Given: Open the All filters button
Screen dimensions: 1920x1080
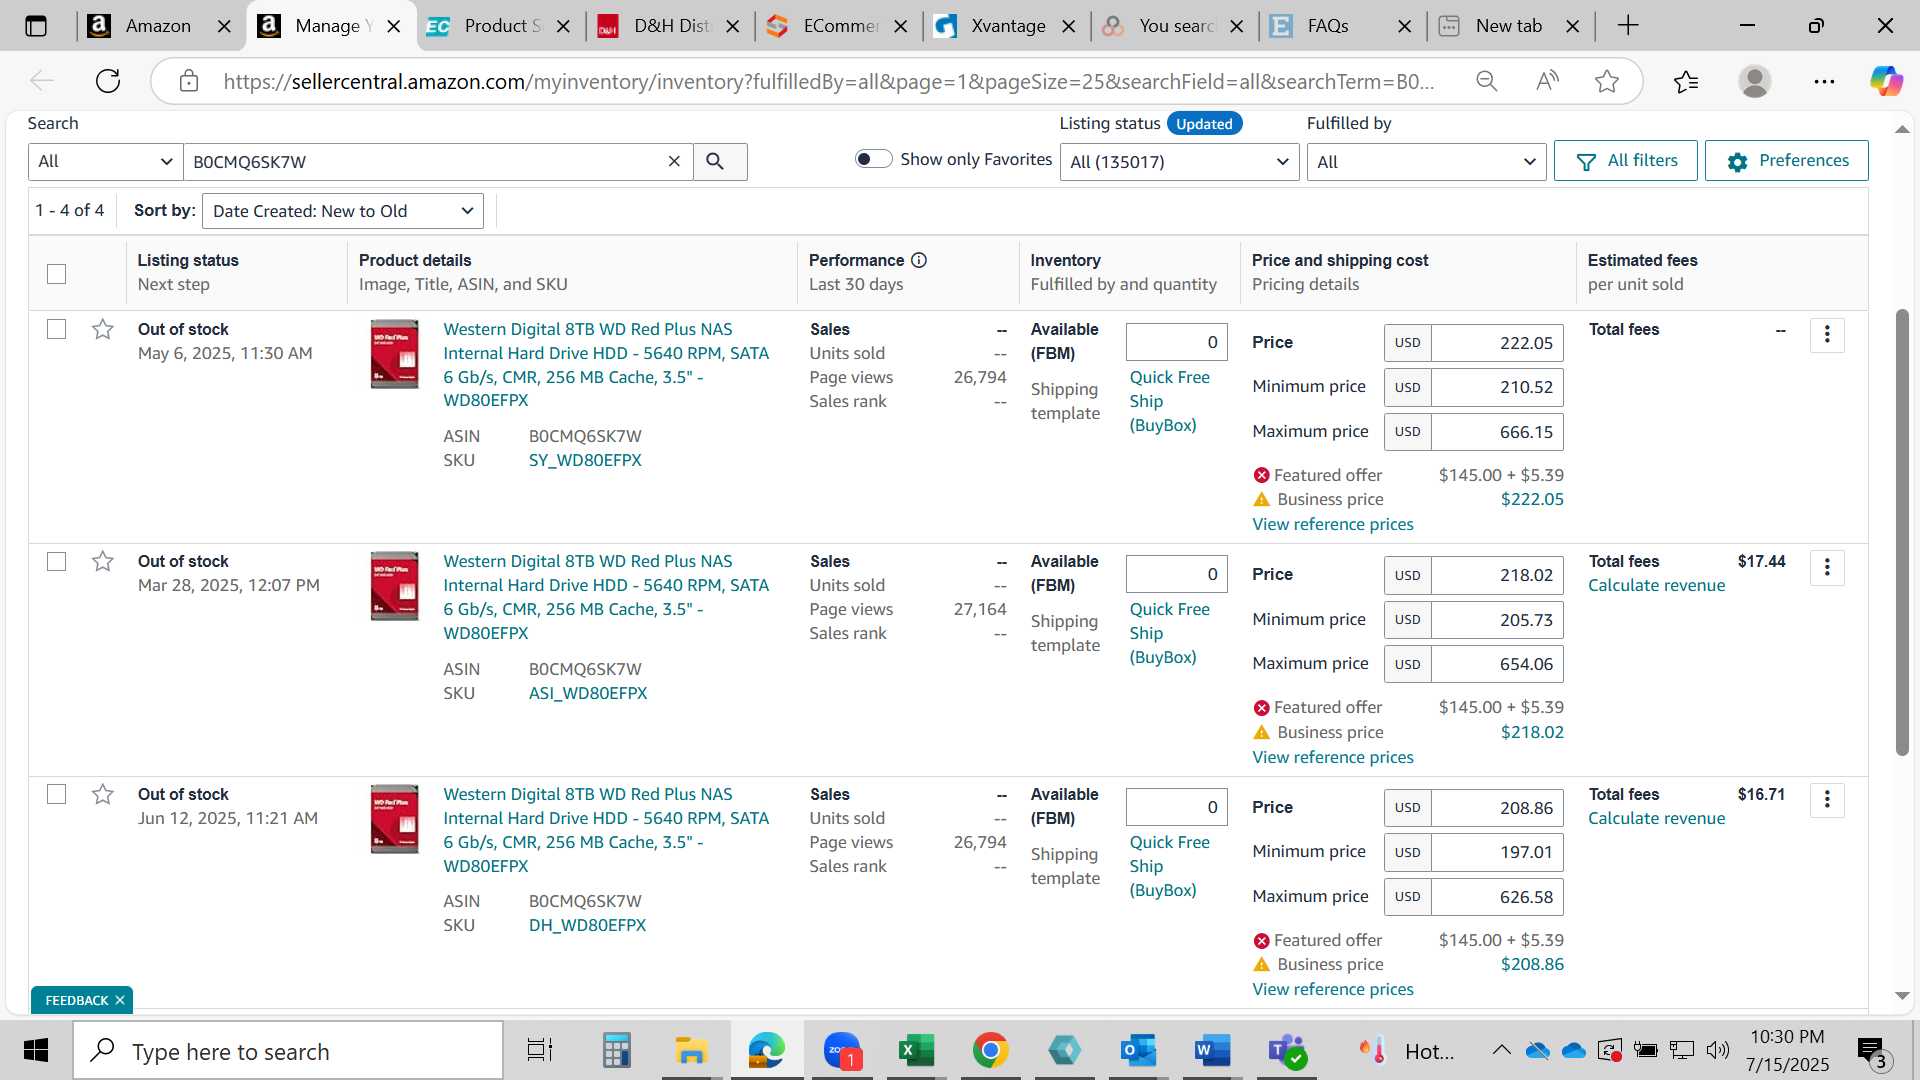Looking at the screenshot, I should tap(1625, 161).
